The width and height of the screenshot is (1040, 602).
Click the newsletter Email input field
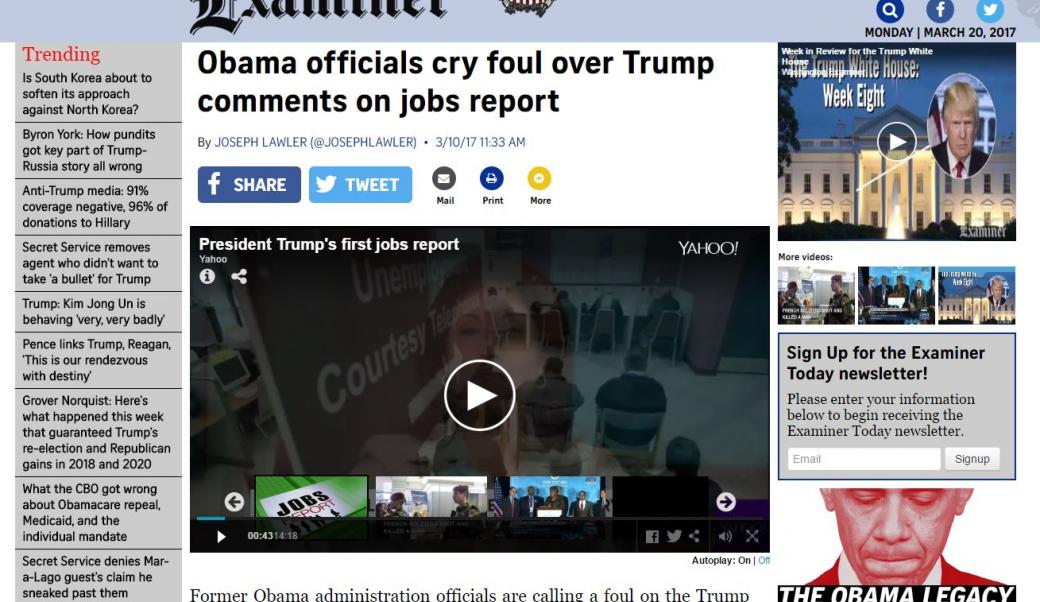coord(864,459)
